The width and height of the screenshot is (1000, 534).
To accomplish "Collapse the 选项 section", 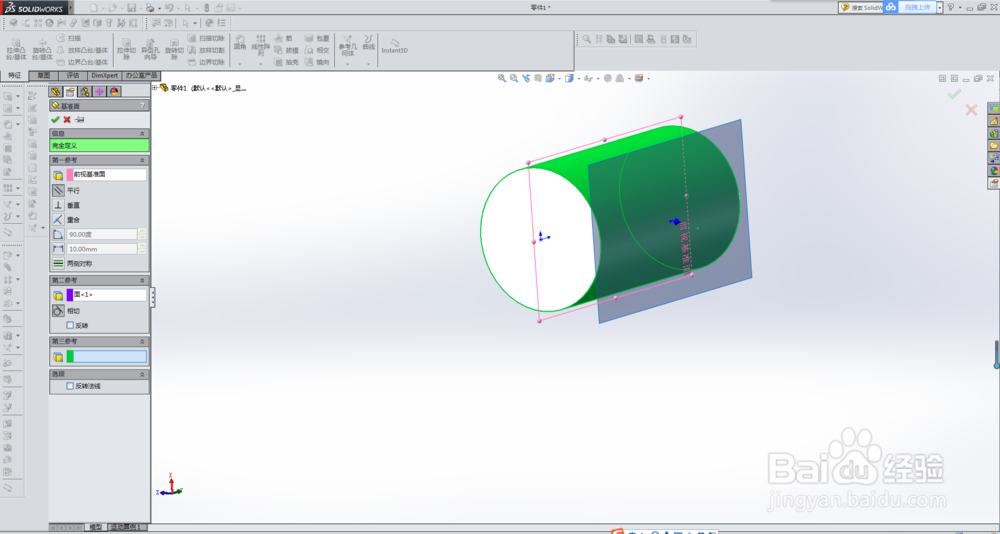I will 142,374.
